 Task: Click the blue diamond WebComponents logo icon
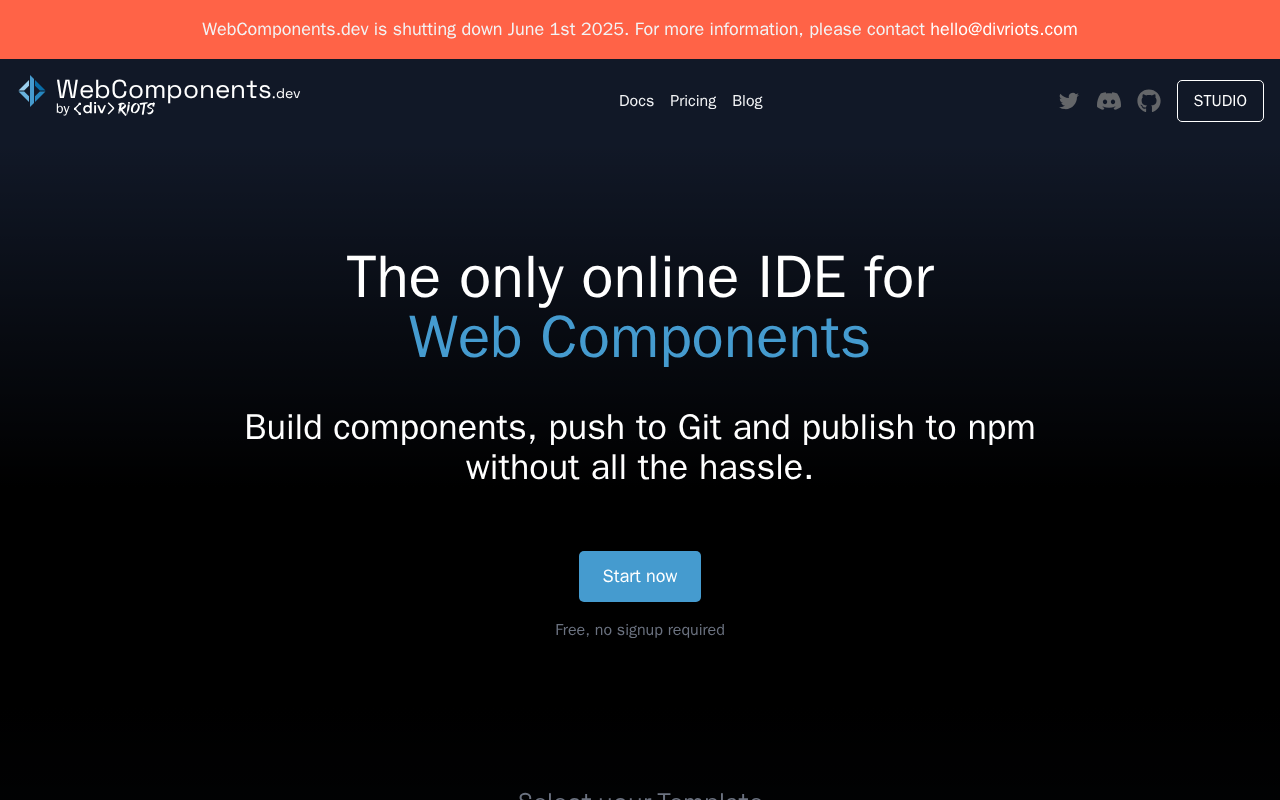tap(32, 91)
